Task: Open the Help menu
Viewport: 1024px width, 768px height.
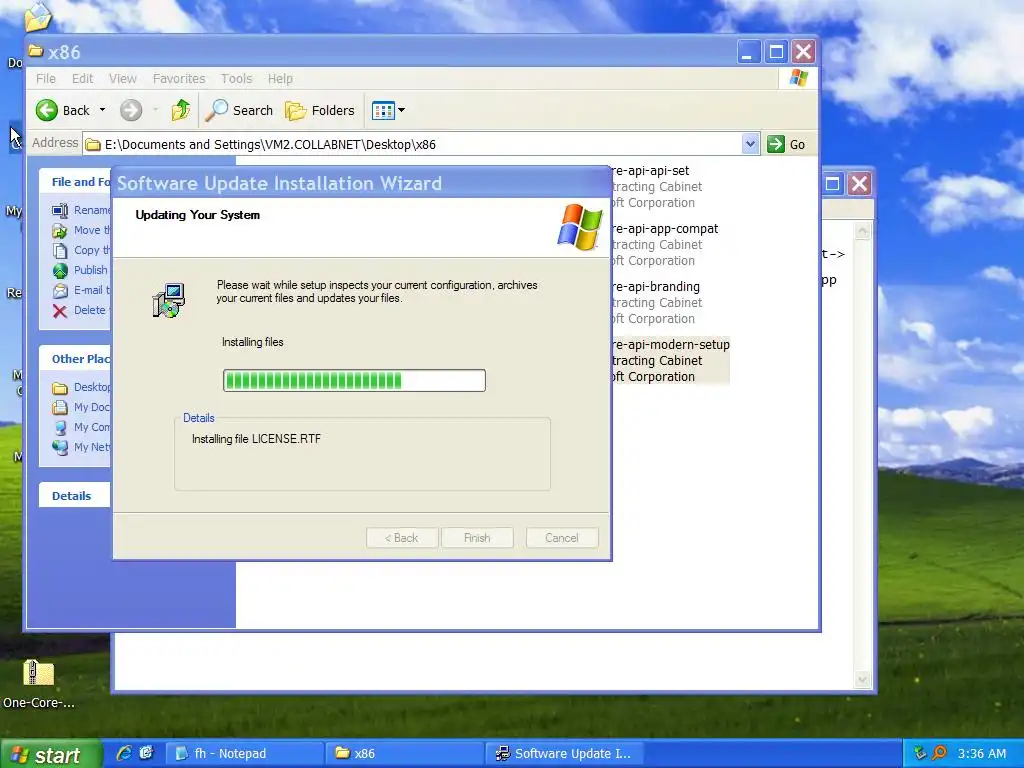Action: point(280,78)
